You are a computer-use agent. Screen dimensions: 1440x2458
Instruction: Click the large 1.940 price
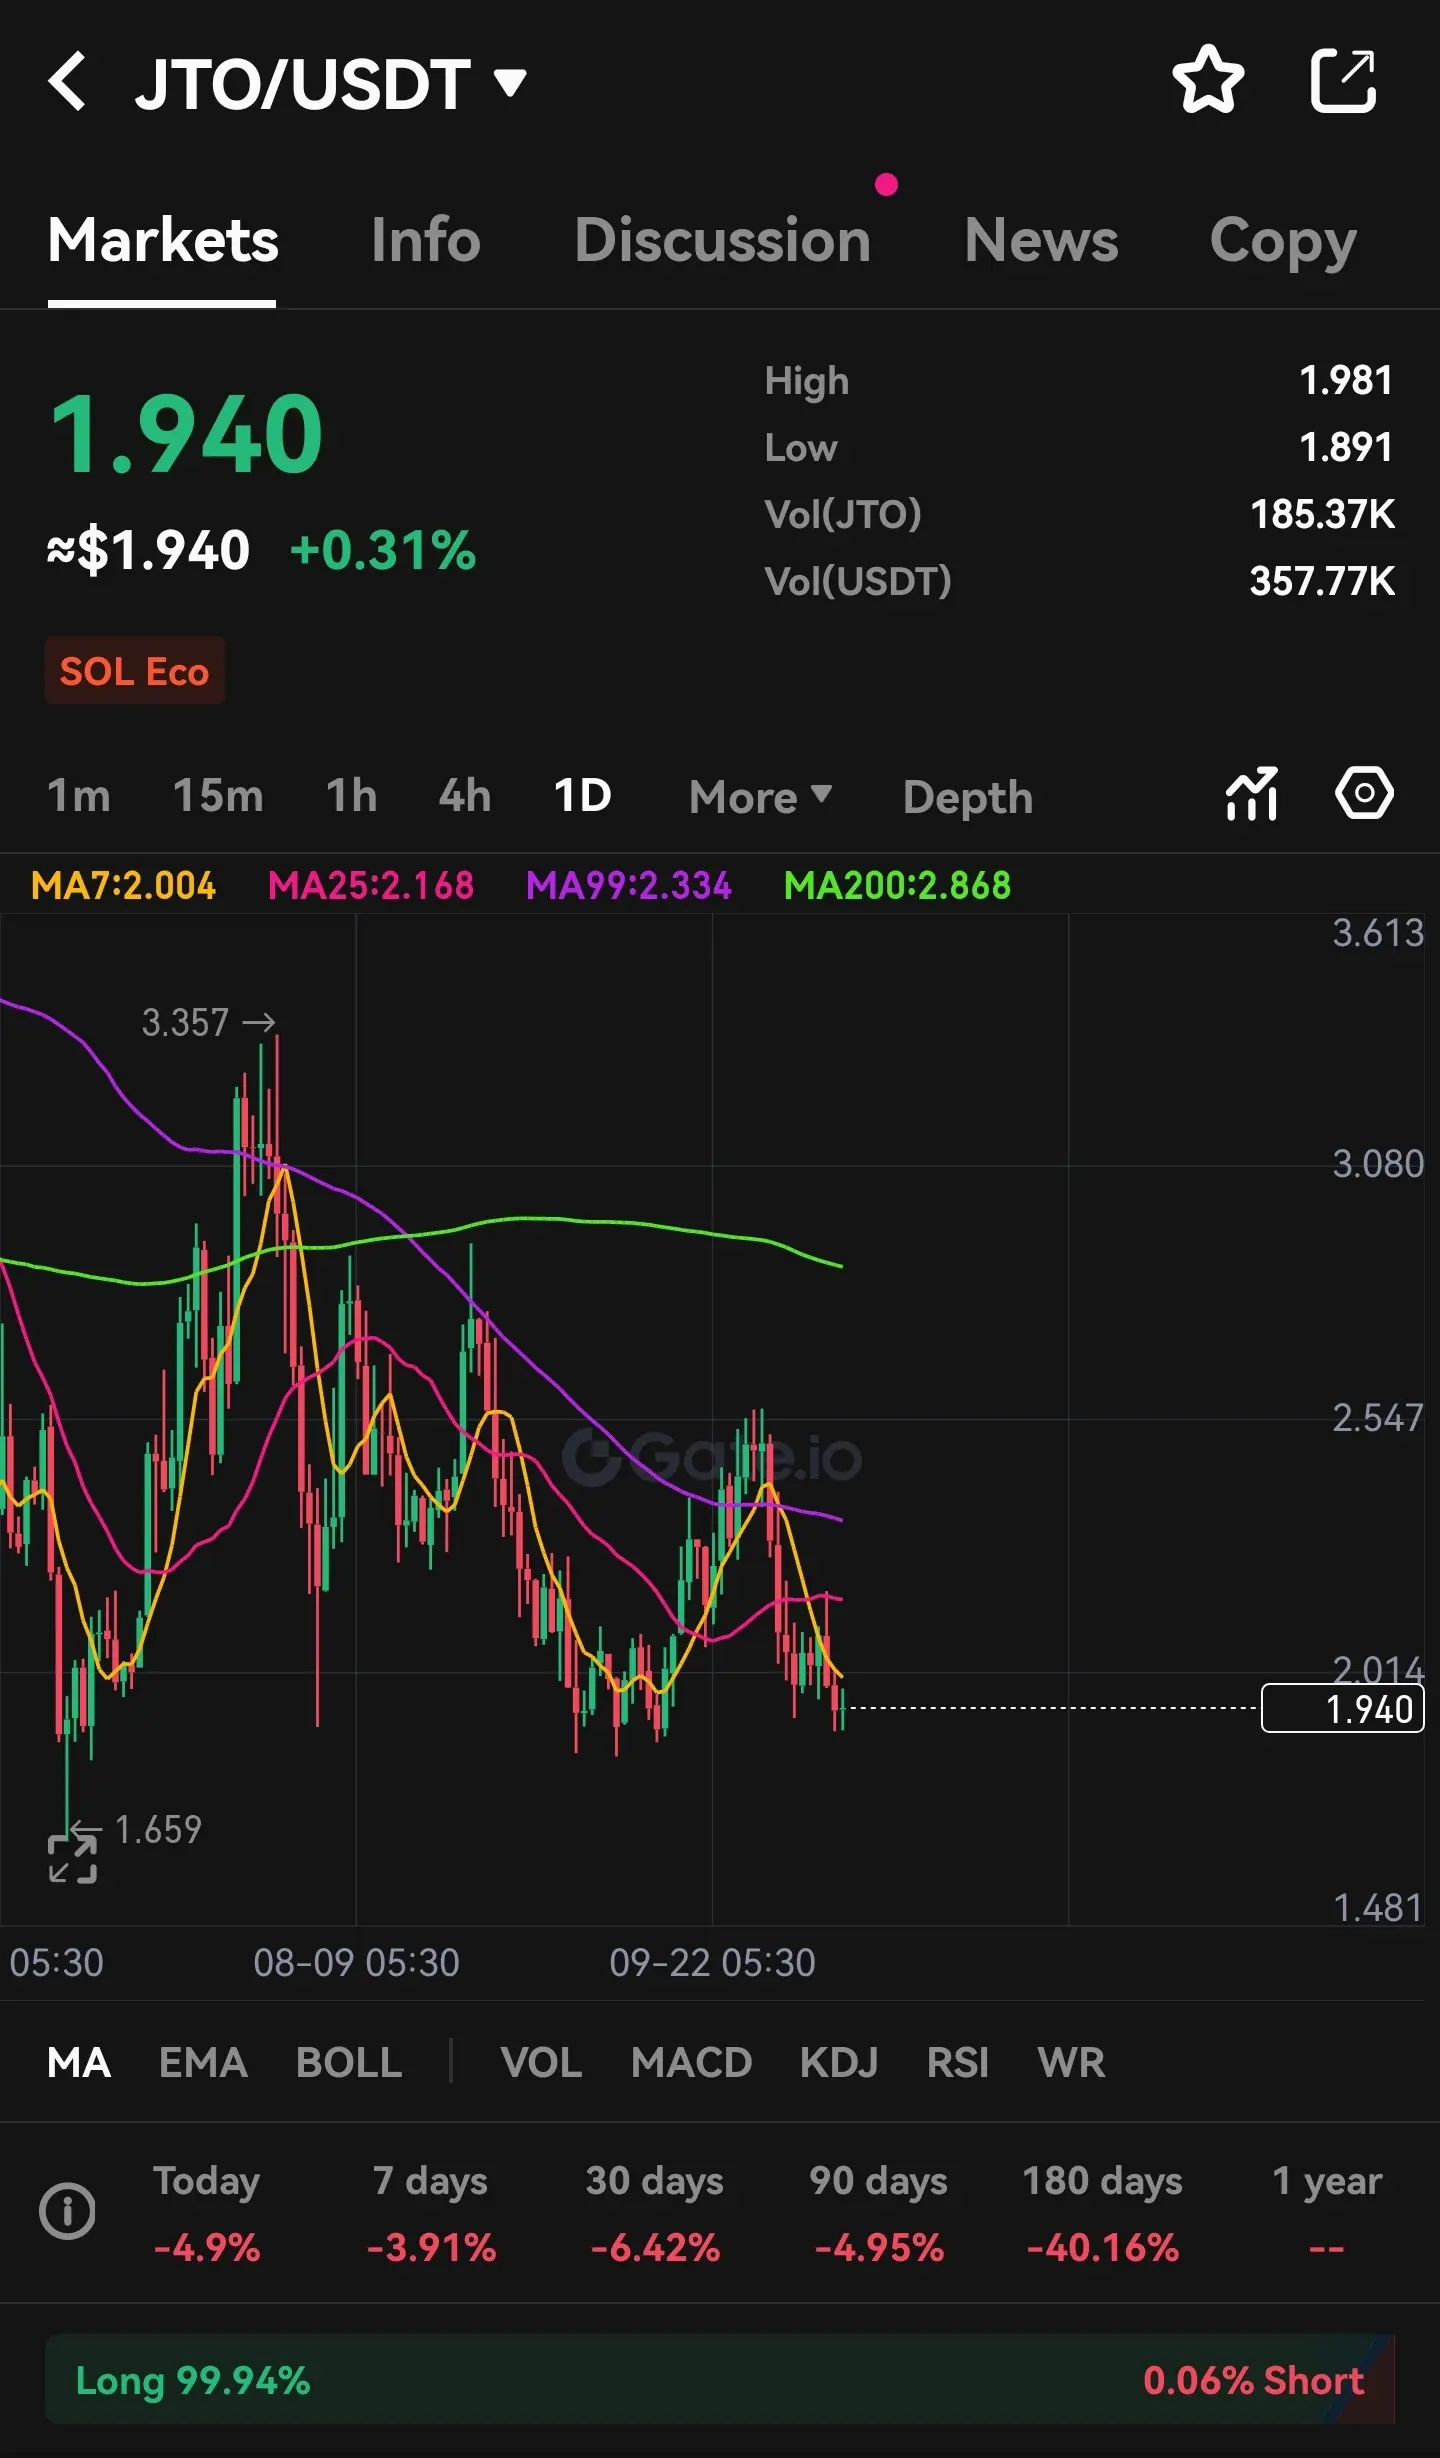(x=186, y=434)
